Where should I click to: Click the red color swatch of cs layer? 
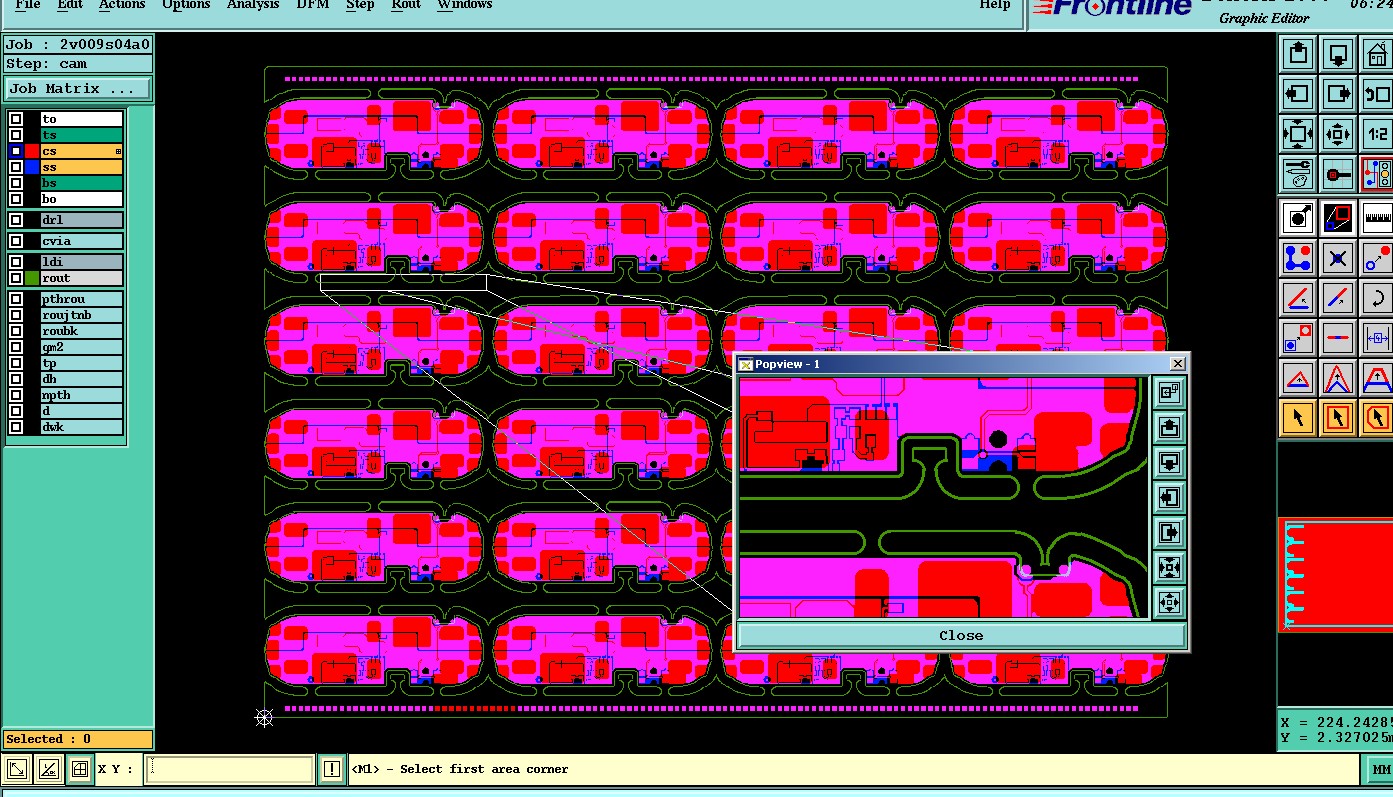click(x=33, y=151)
